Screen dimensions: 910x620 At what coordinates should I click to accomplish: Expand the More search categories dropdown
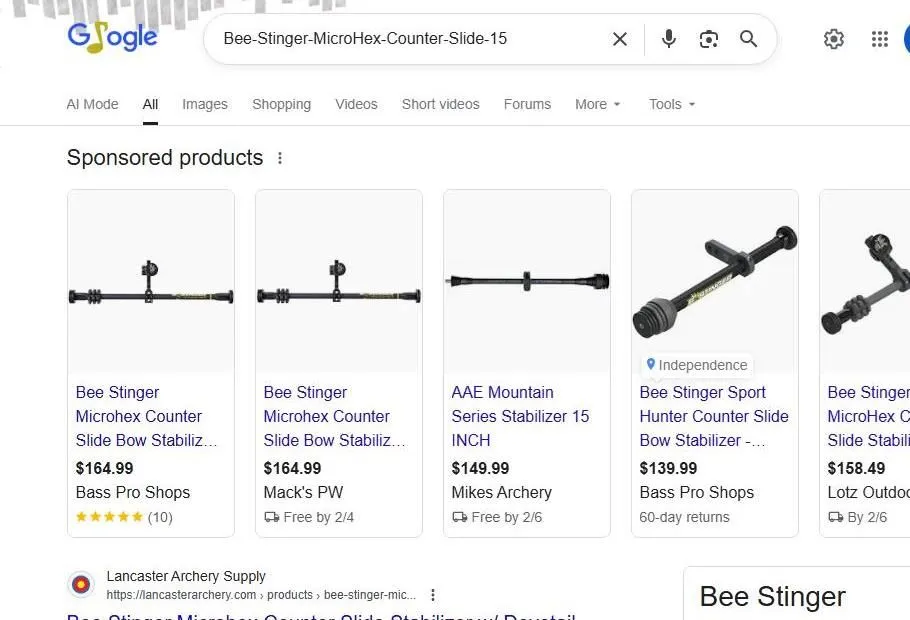coord(597,104)
